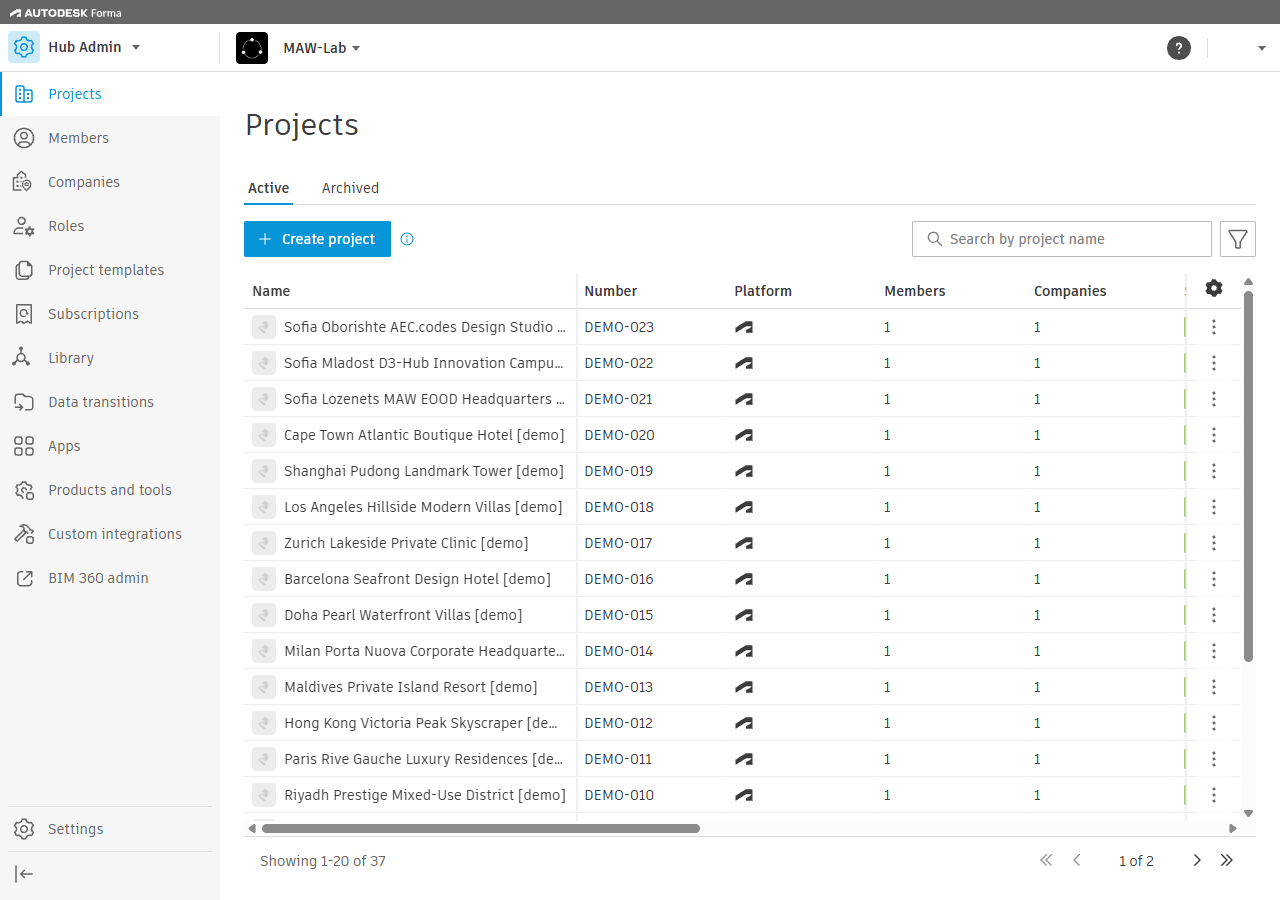Click the Search by project name field
Screen dimensions: 1280x900
(x=1062, y=239)
